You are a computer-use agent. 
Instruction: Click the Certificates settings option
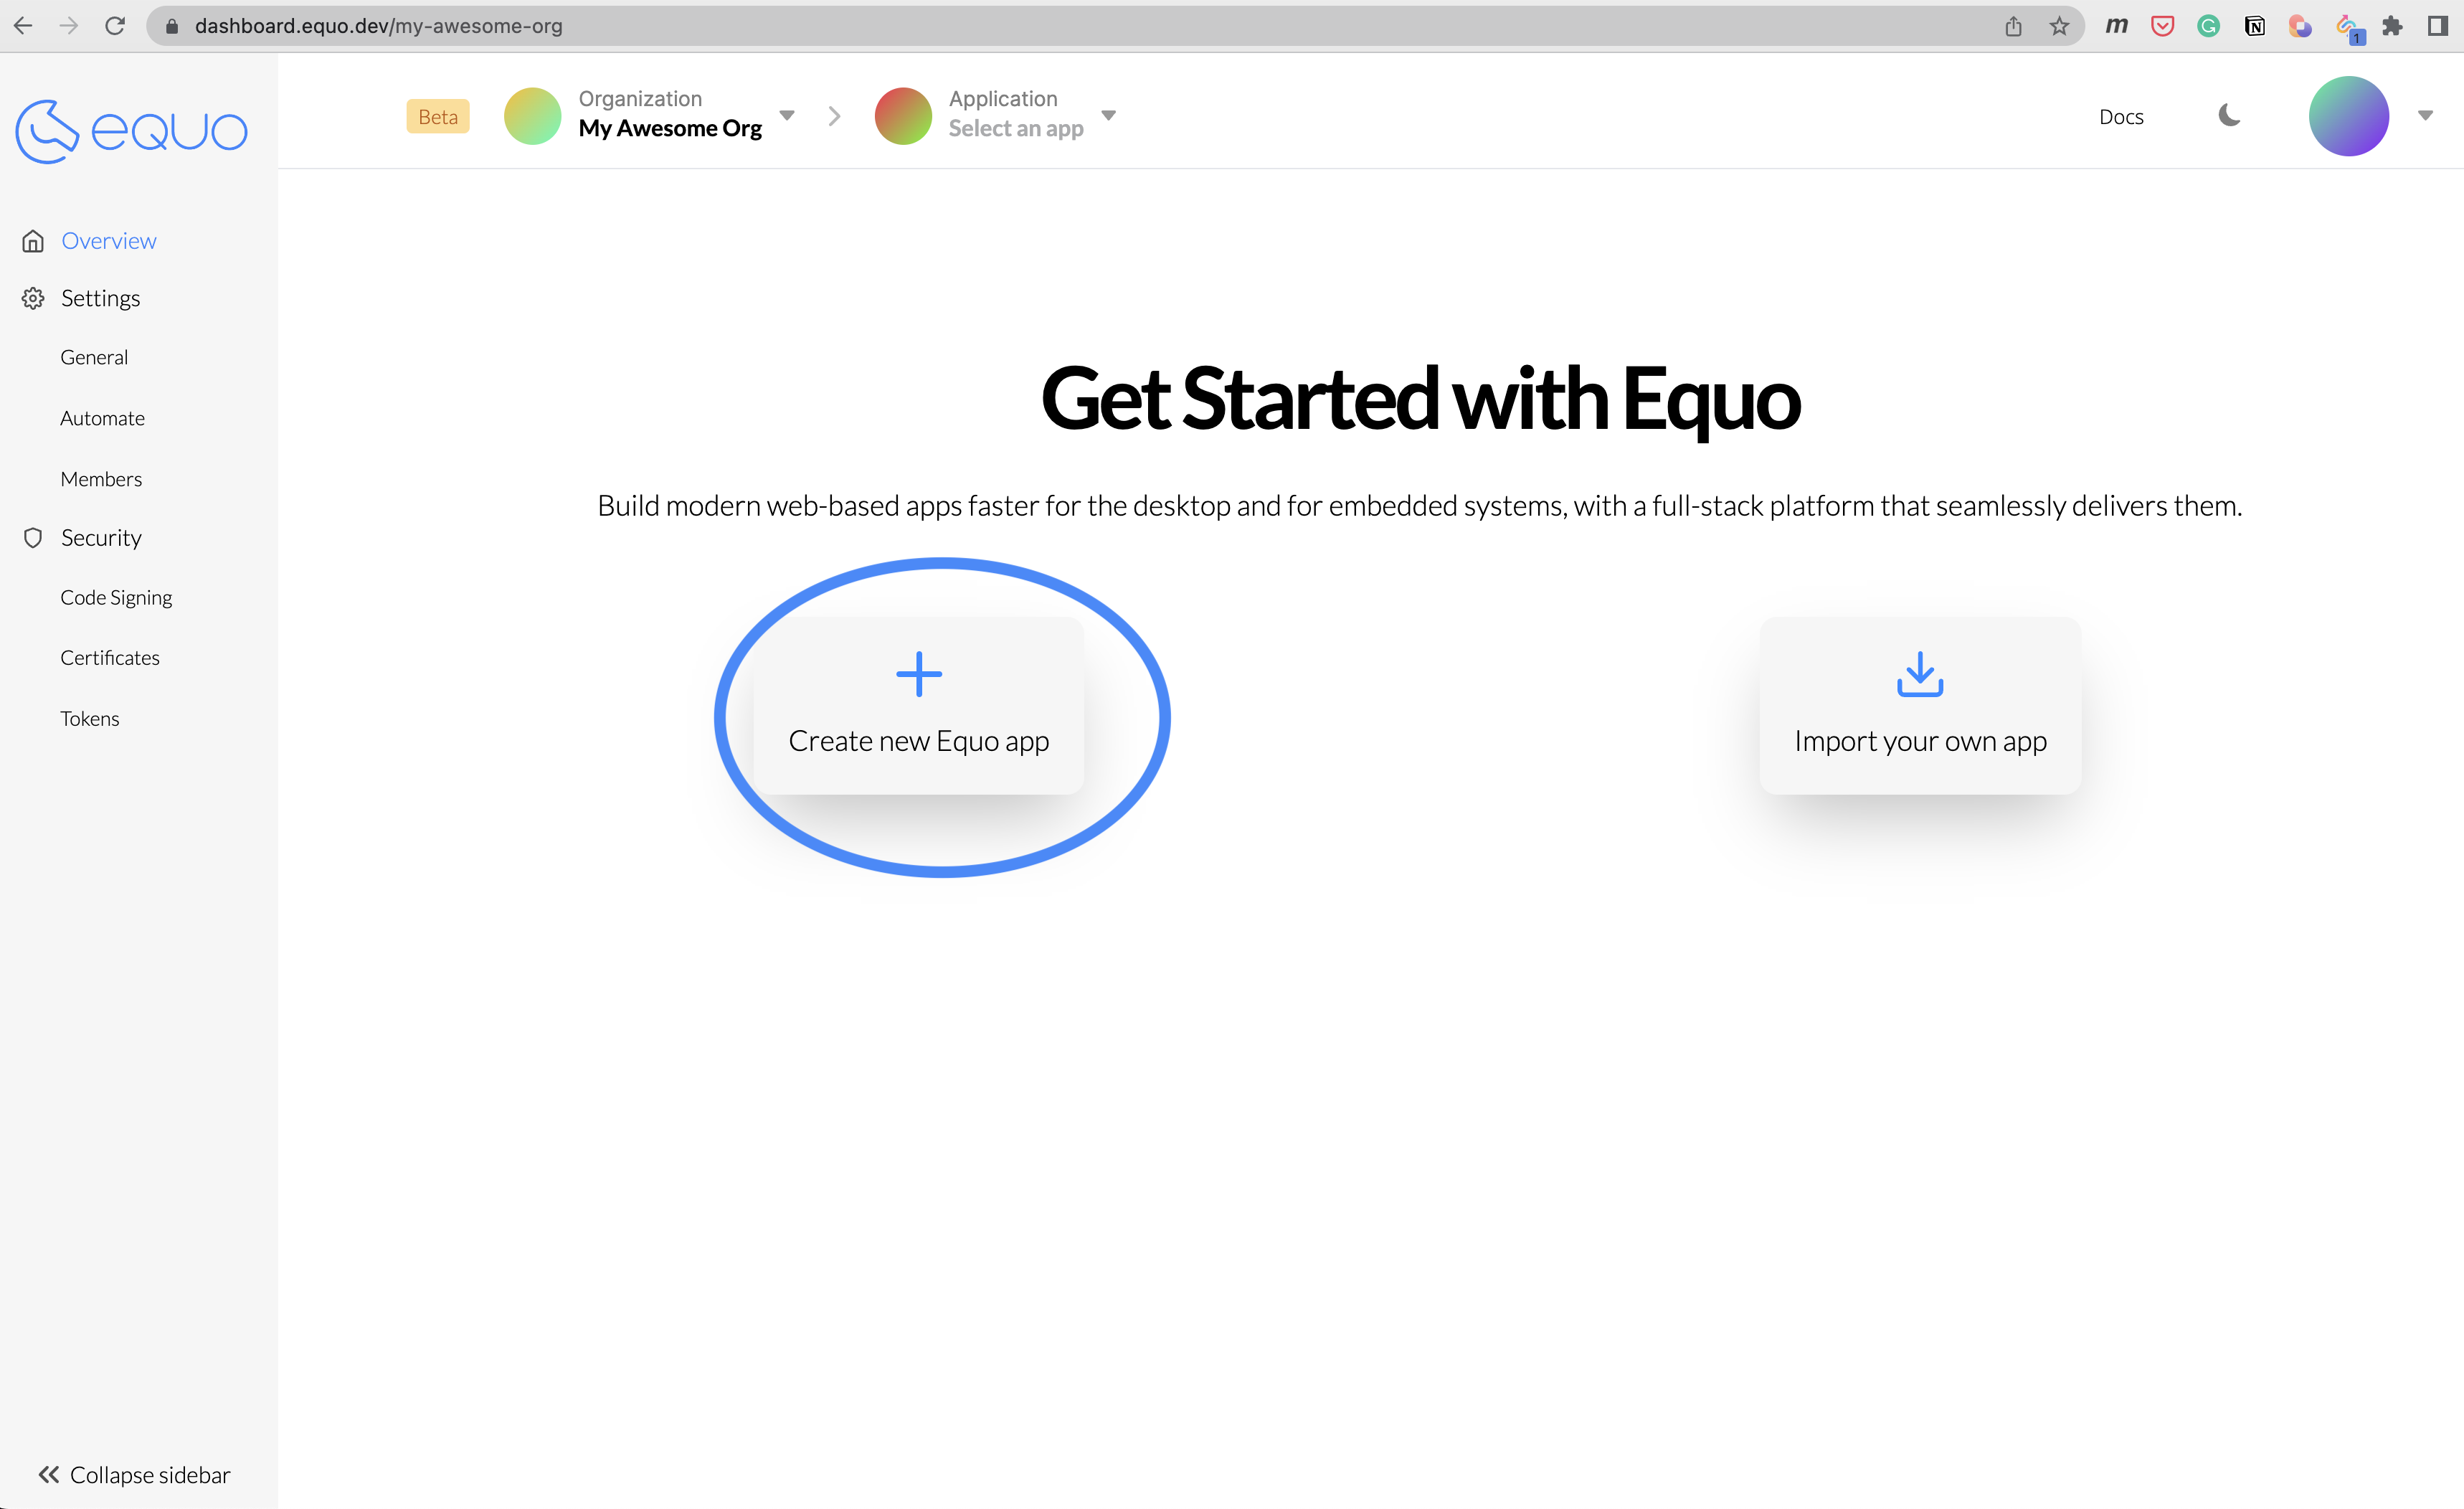111,657
